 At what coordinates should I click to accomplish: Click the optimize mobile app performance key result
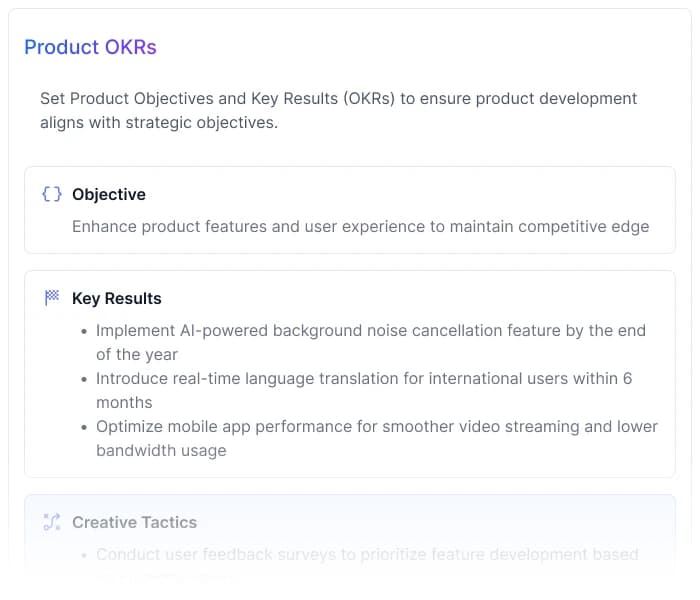376,426
